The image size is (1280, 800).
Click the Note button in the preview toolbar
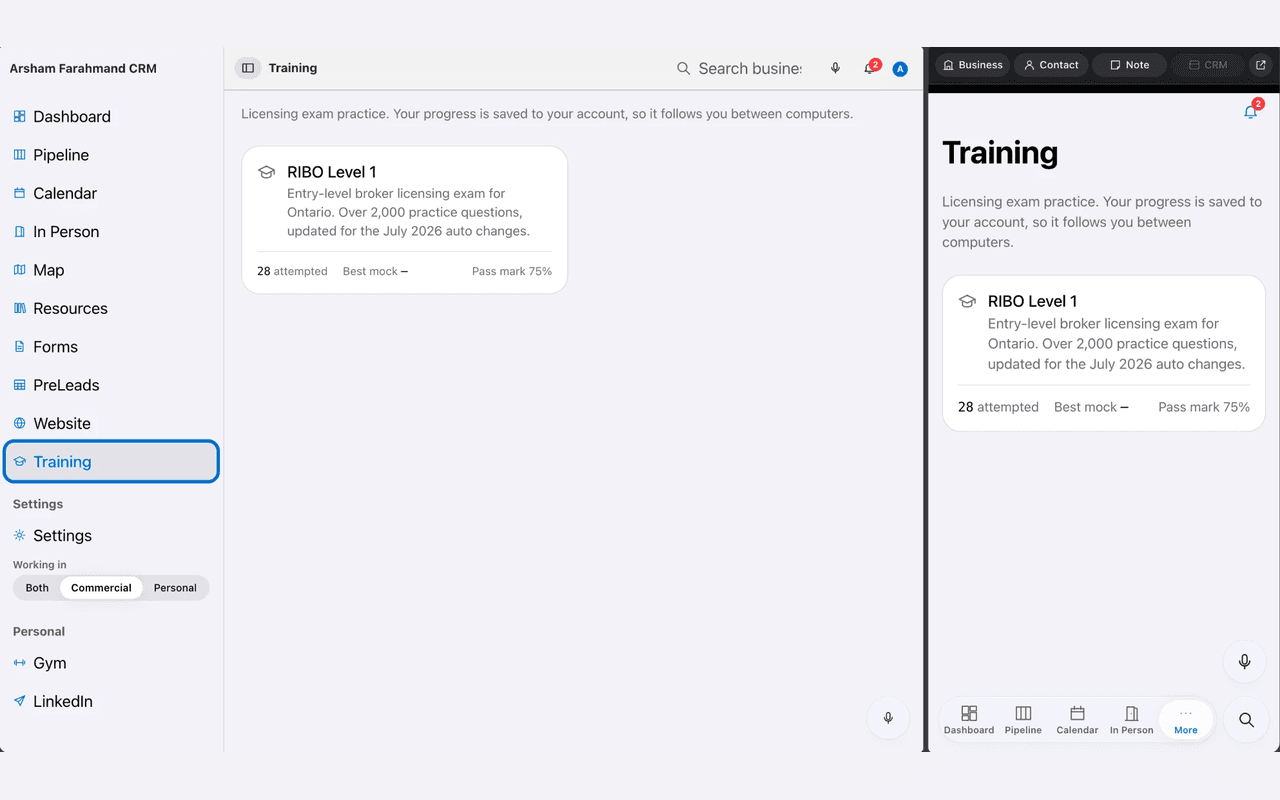tap(1129, 65)
